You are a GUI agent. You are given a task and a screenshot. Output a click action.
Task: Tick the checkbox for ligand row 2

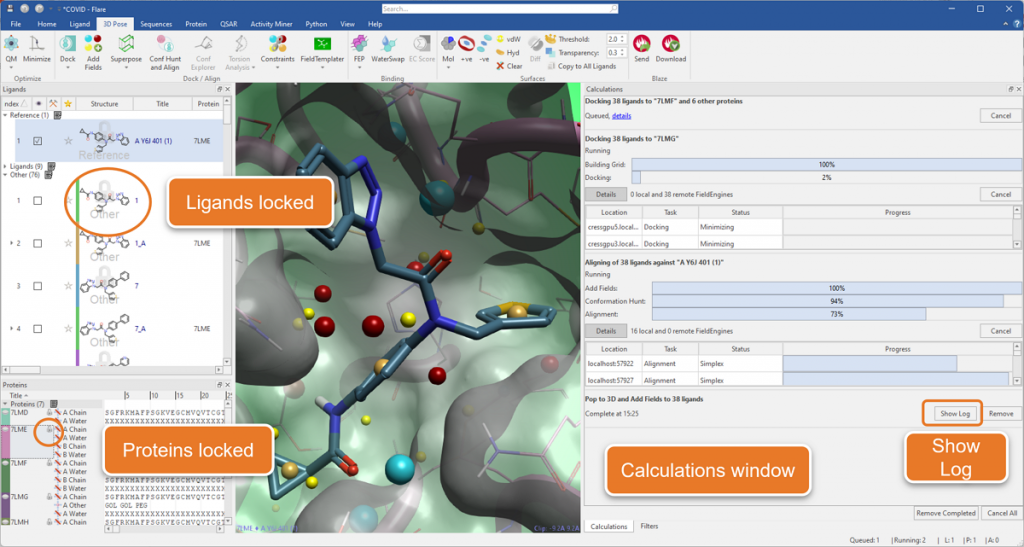pyautogui.click(x=37, y=243)
